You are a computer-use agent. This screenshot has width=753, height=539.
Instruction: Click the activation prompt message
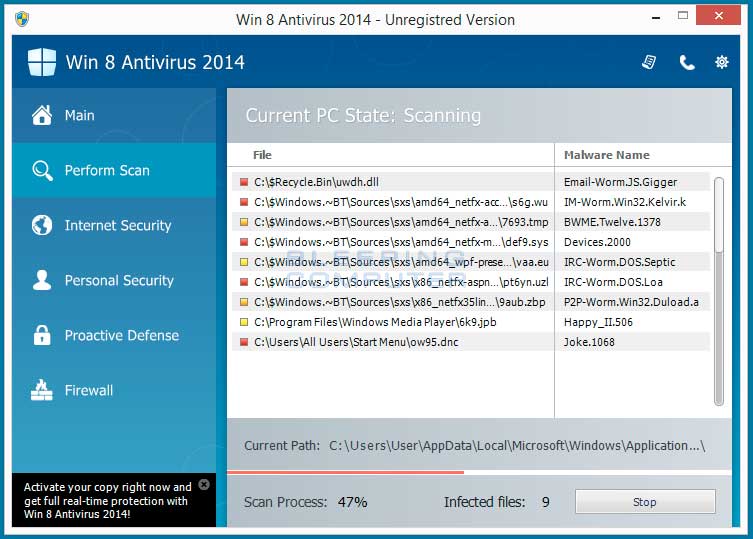click(108, 501)
